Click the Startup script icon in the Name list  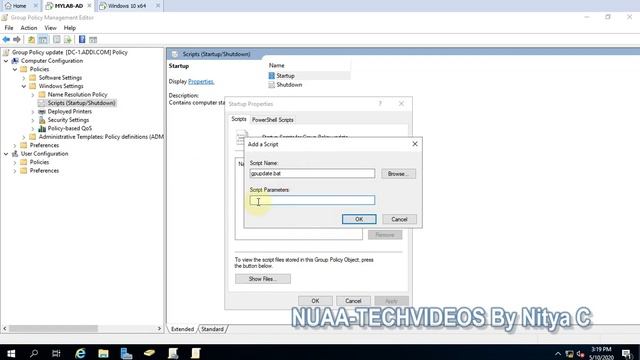[272, 76]
